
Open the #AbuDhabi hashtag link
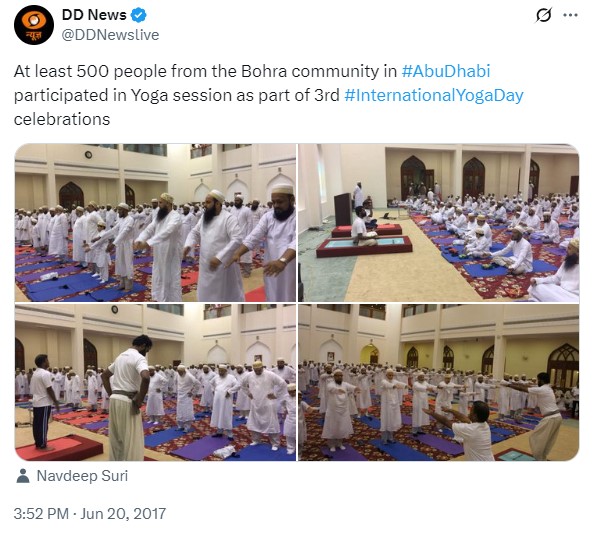[446, 71]
